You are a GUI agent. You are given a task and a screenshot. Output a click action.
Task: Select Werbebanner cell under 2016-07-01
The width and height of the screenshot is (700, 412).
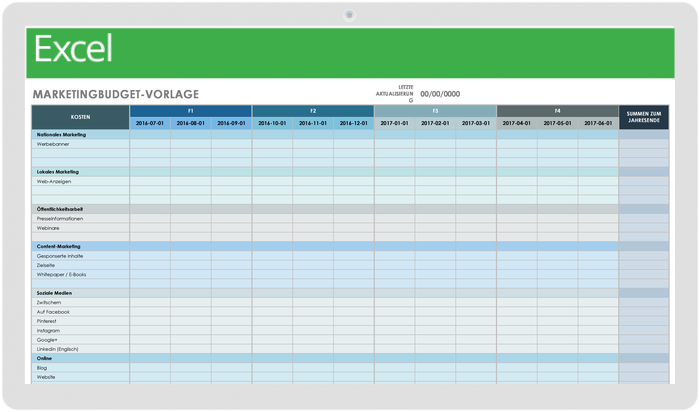tap(150, 144)
